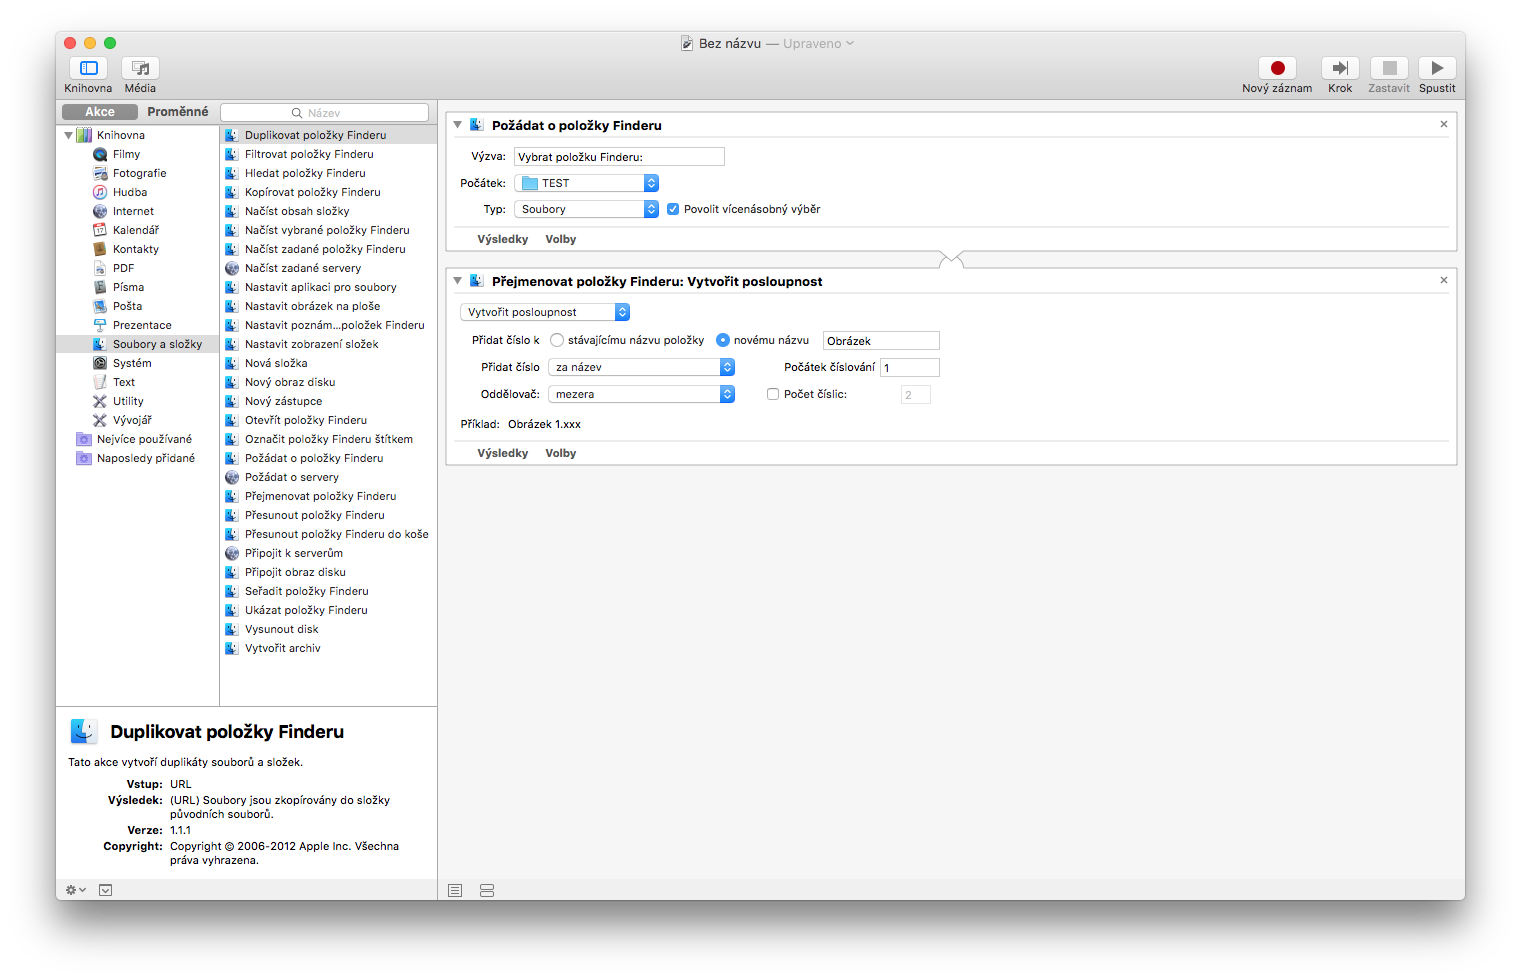Select Fotografie category in library
This screenshot has width=1521, height=980.
tap(138, 173)
